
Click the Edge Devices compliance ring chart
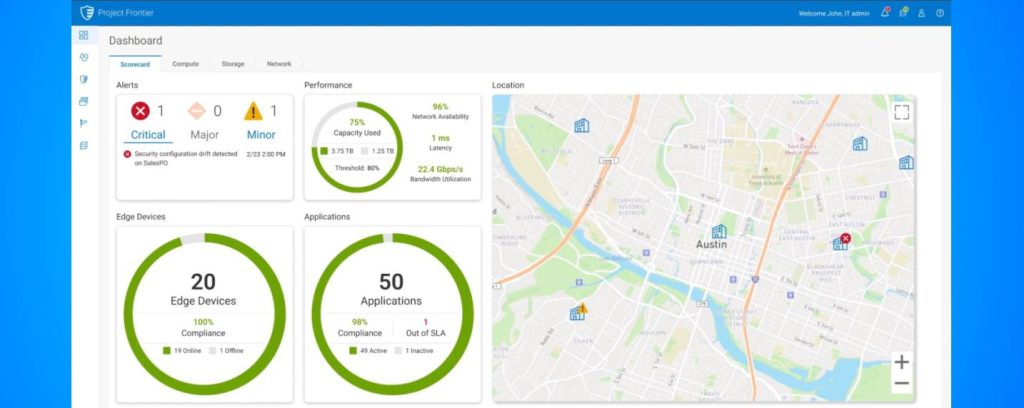pyautogui.click(x=204, y=311)
